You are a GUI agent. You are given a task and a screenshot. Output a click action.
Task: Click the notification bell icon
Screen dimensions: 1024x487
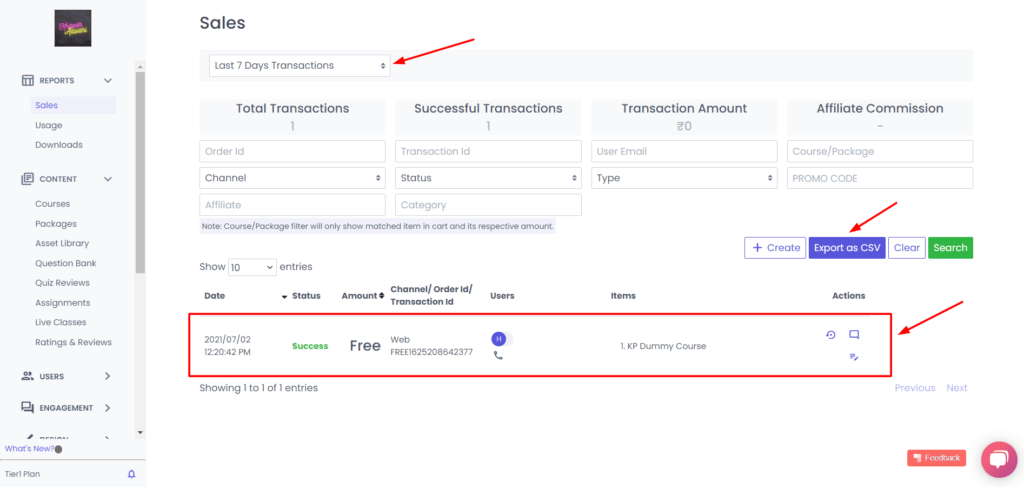(x=131, y=474)
